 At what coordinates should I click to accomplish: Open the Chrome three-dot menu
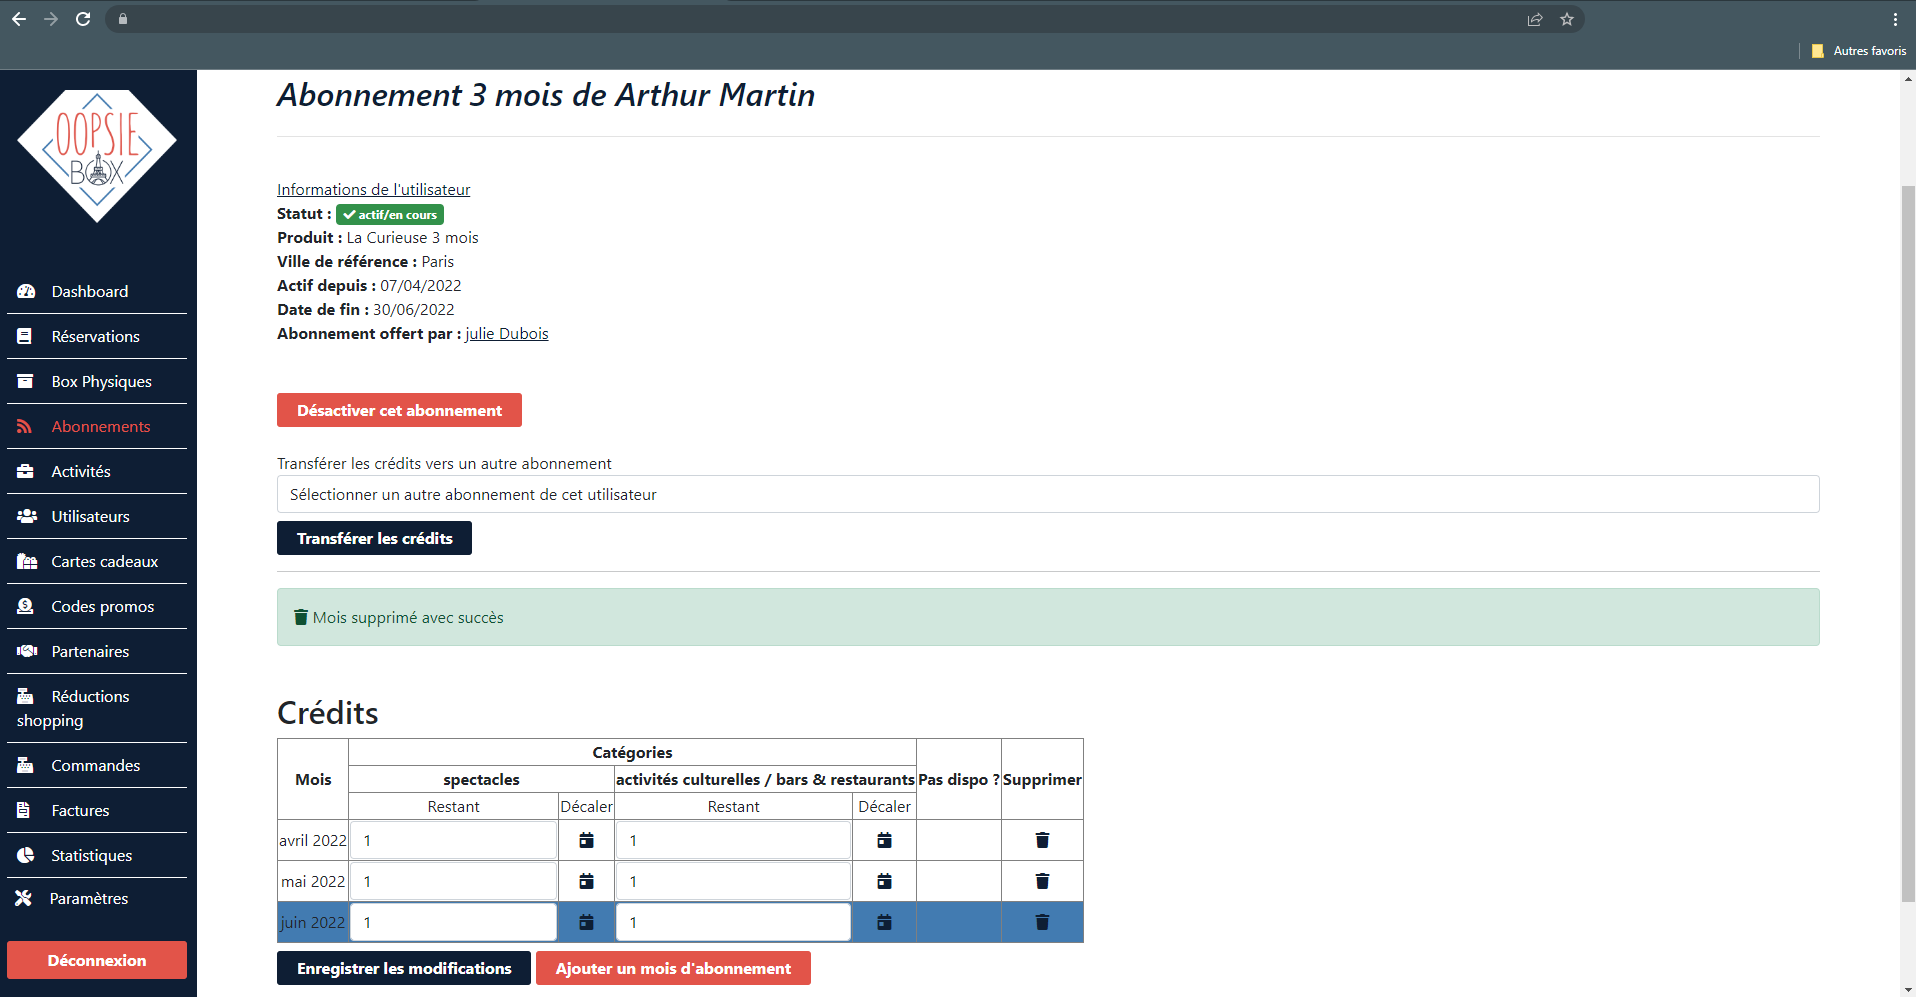pos(1895,18)
